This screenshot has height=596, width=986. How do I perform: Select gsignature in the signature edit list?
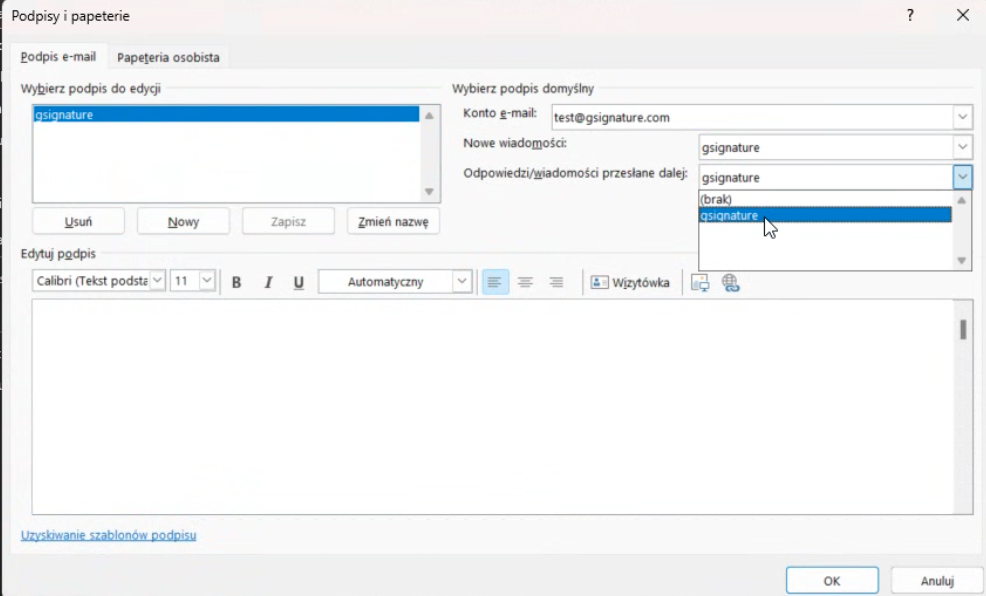tap(226, 114)
